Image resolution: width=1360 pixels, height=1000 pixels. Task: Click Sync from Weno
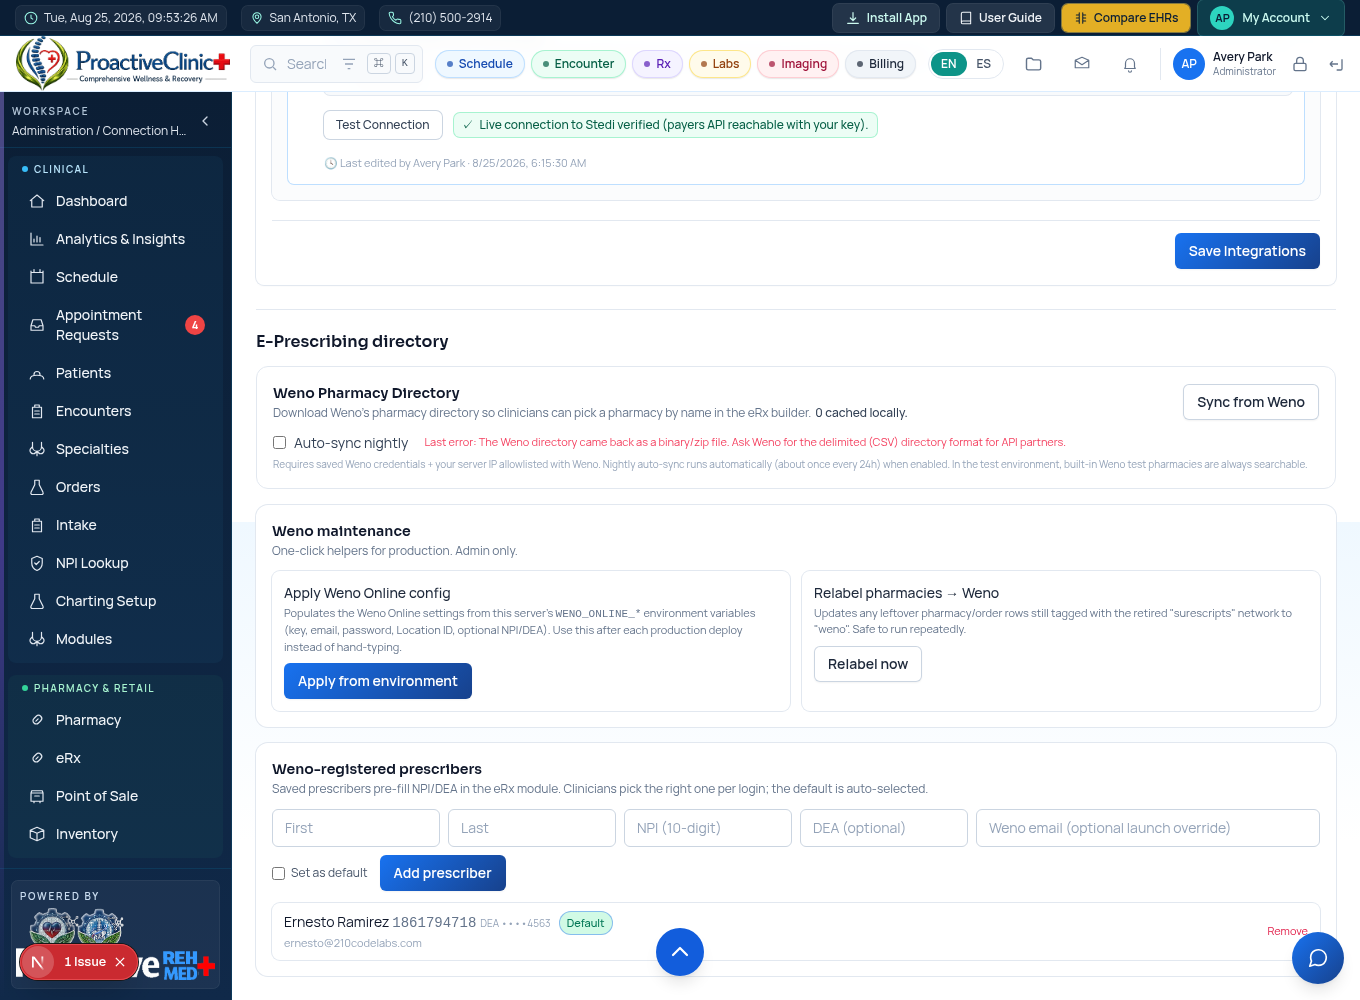(x=1251, y=402)
